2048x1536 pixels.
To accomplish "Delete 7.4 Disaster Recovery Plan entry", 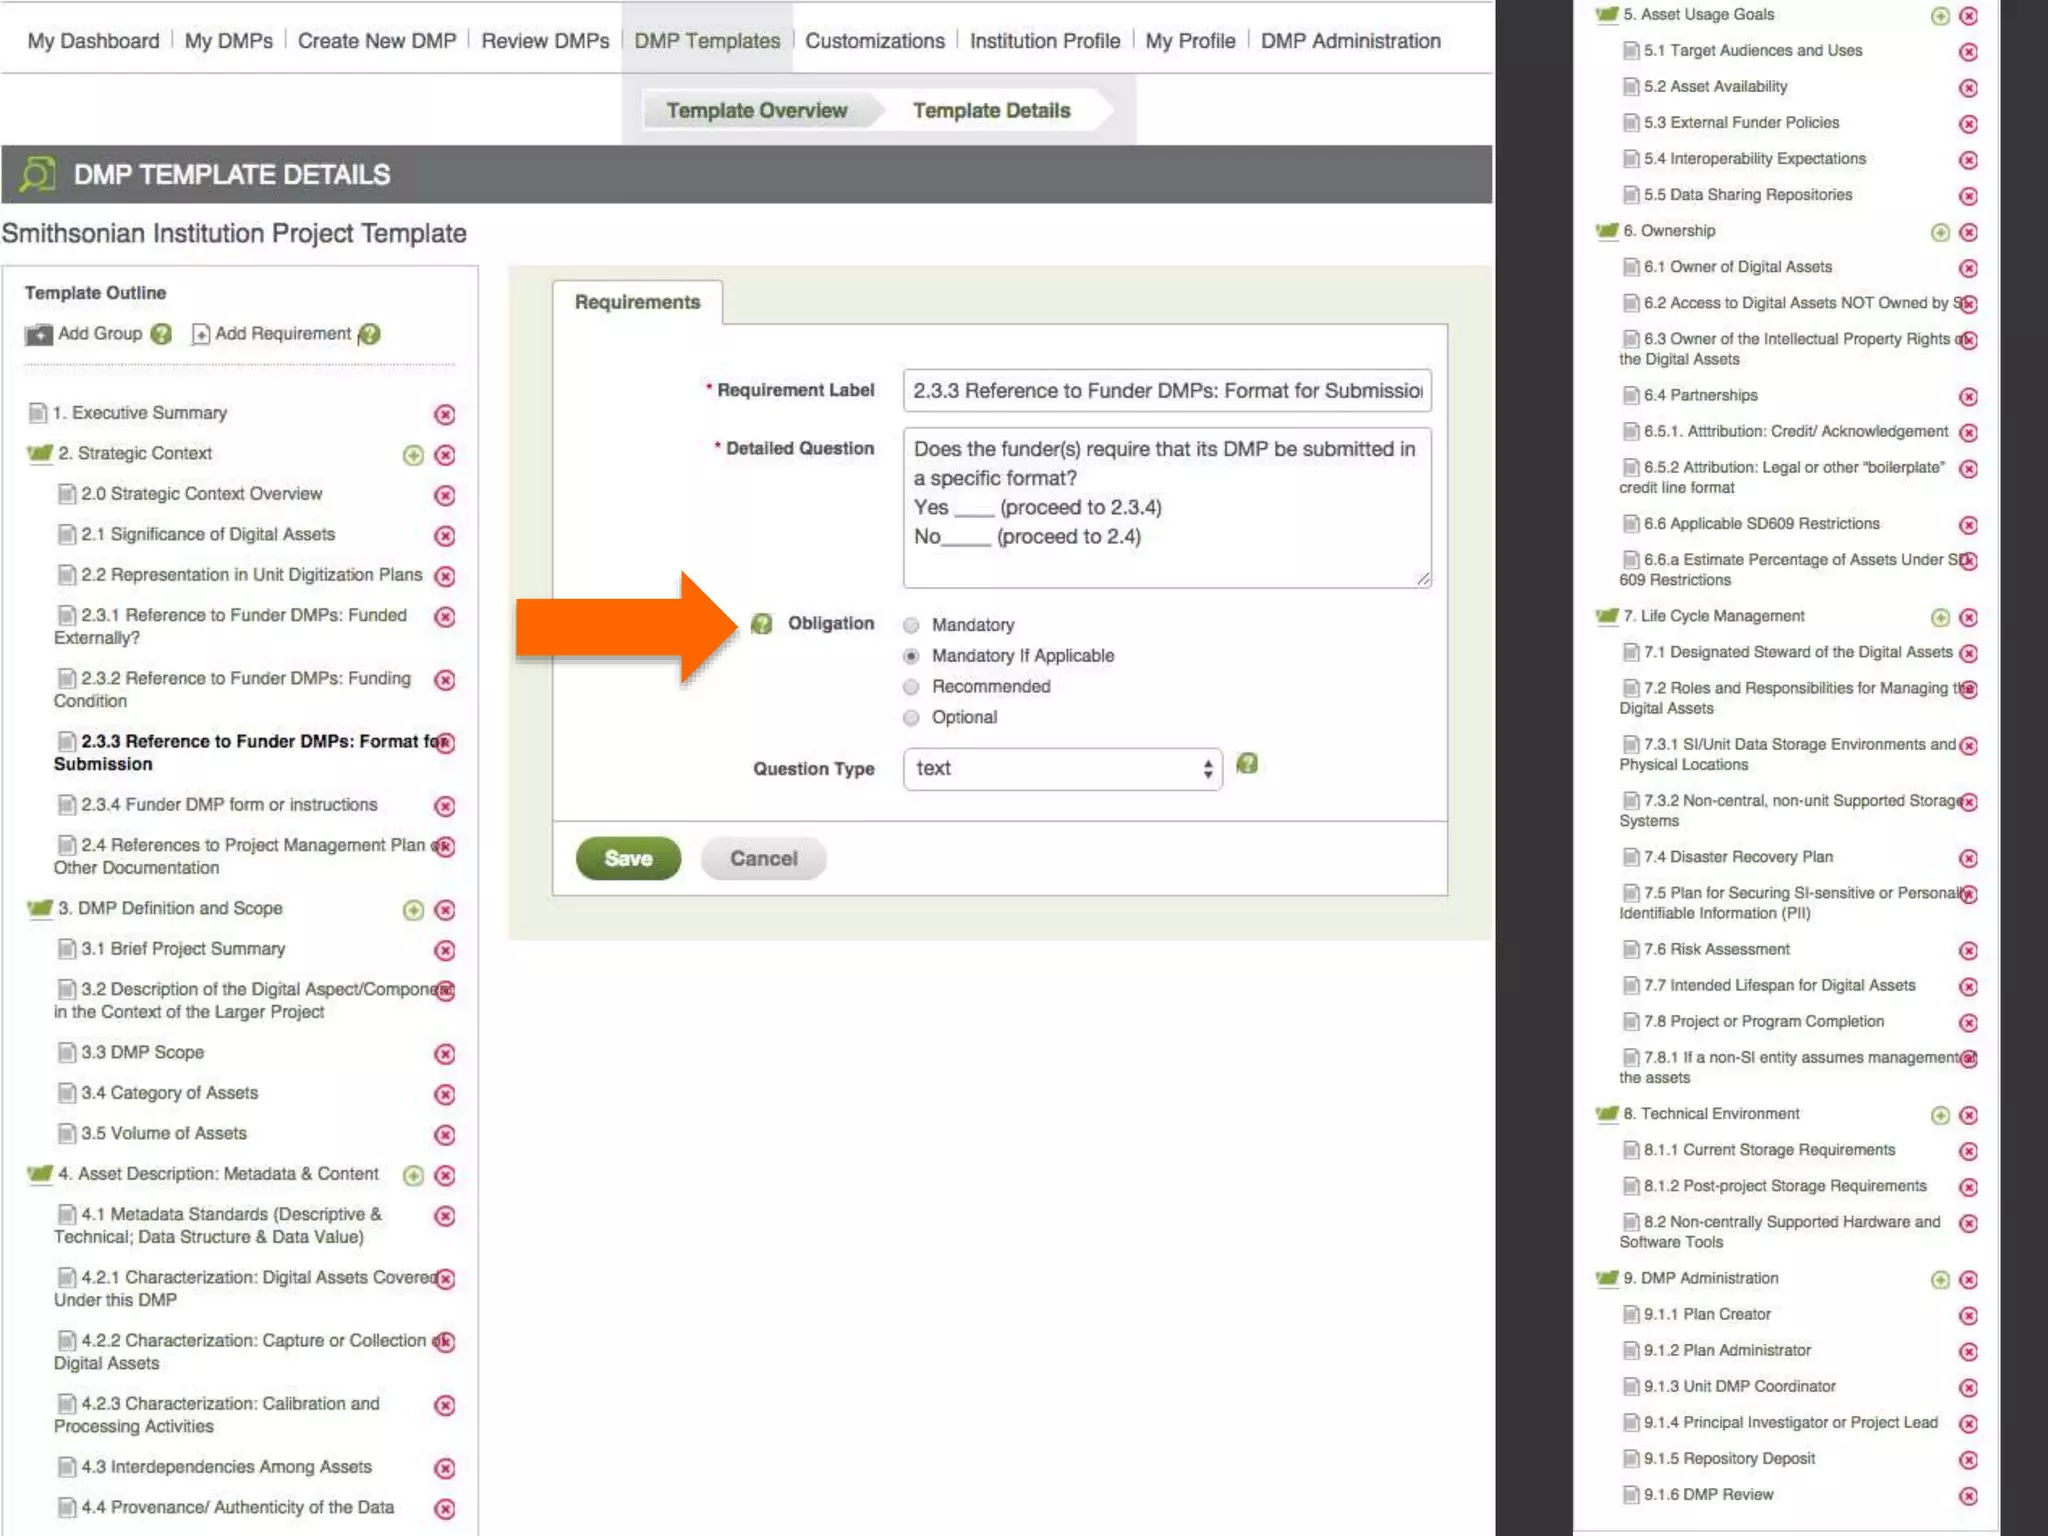I will [x=1968, y=859].
